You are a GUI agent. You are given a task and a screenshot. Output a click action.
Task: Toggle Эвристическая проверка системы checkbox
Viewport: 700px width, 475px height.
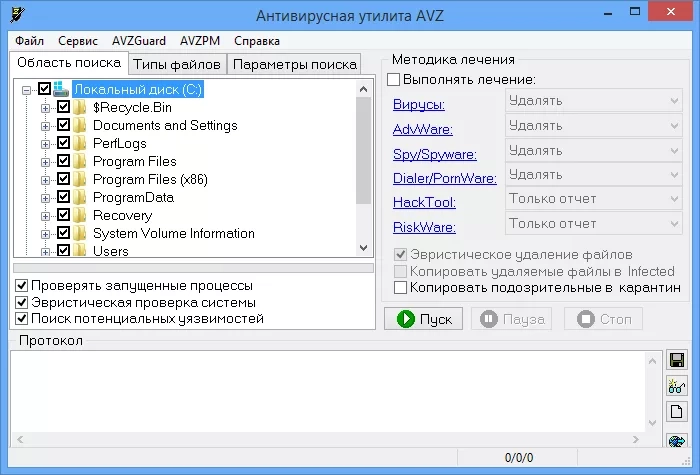tap(21, 302)
